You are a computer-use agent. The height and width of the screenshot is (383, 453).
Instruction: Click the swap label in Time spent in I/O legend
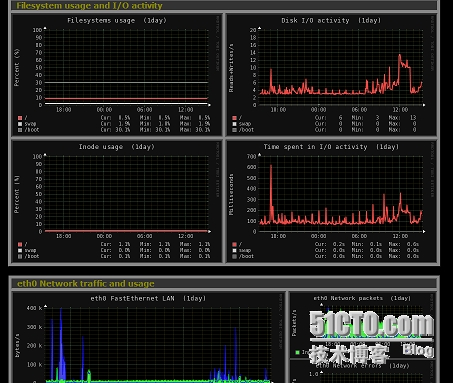245,250
